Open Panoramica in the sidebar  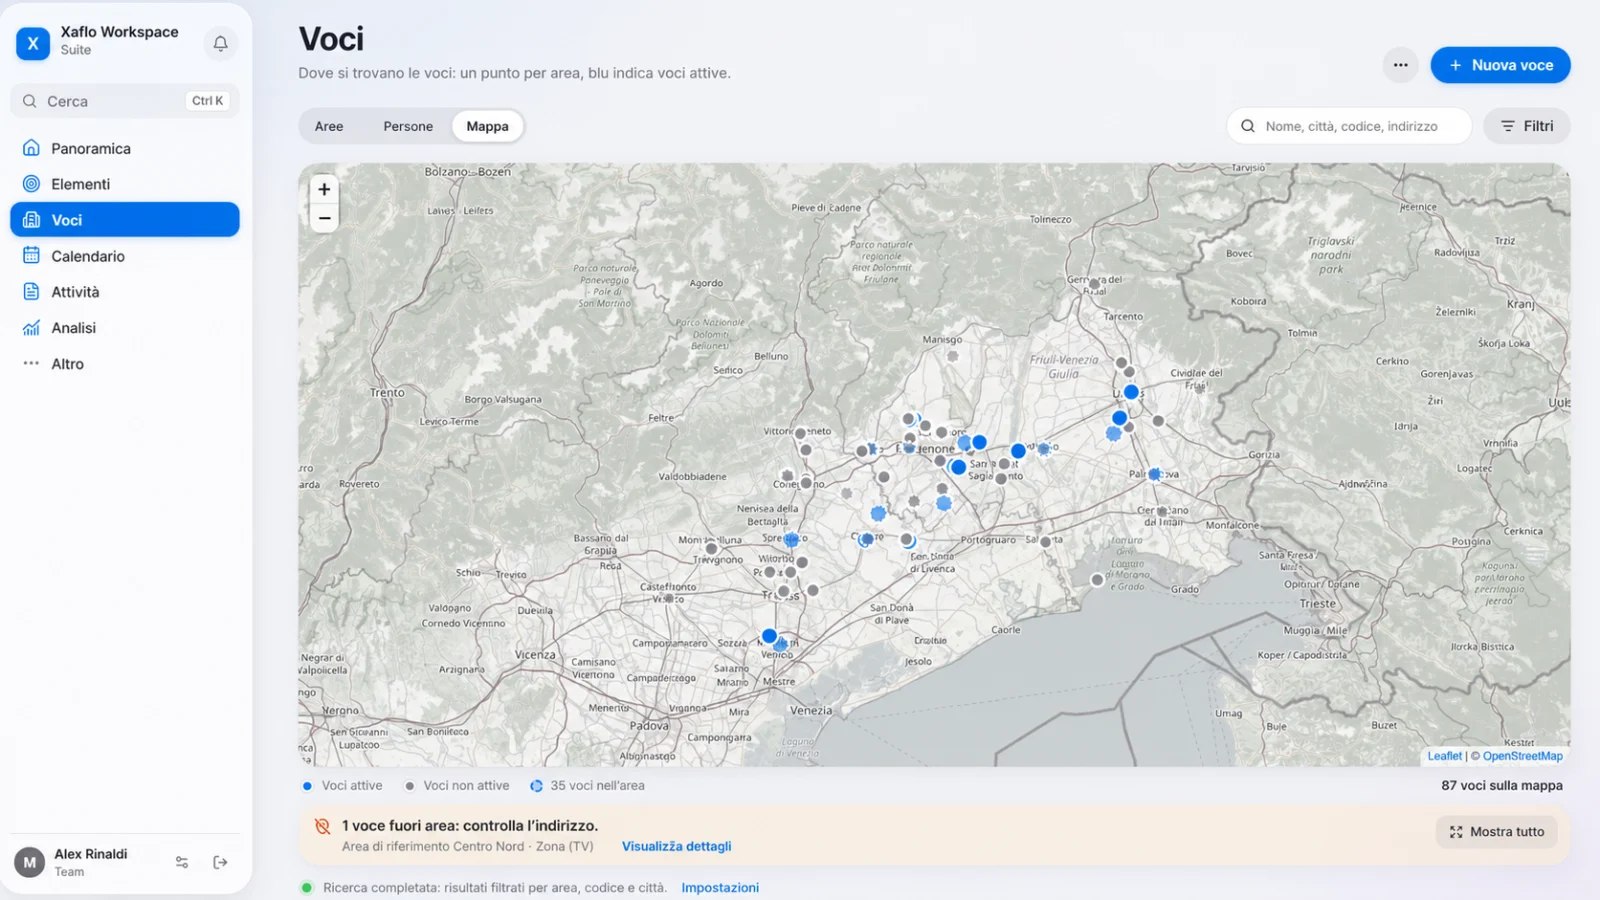point(125,148)
